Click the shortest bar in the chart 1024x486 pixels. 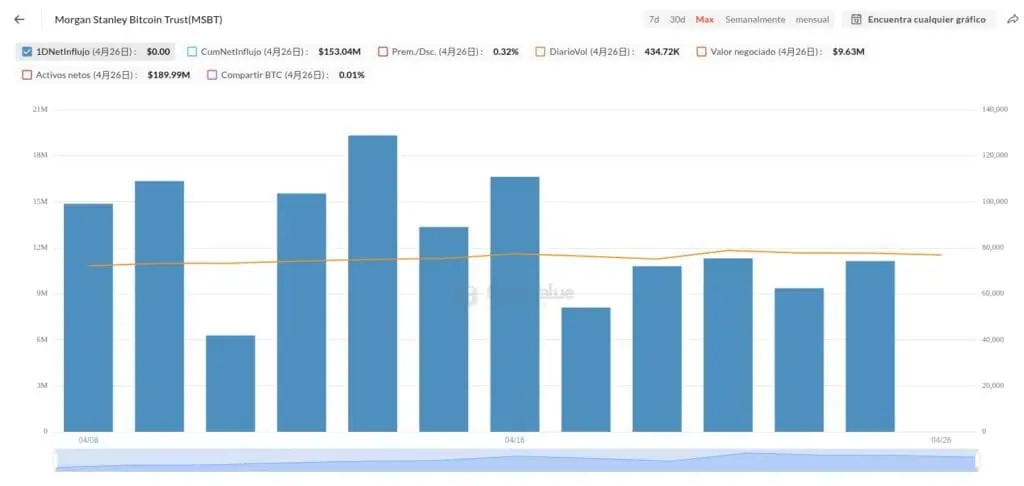point(230,383)
